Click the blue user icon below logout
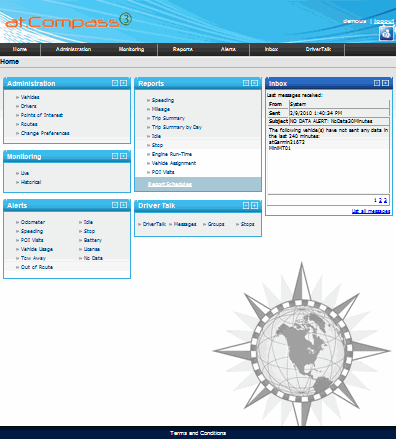Screen dimensions: 396x440 (x=386, y=34)
